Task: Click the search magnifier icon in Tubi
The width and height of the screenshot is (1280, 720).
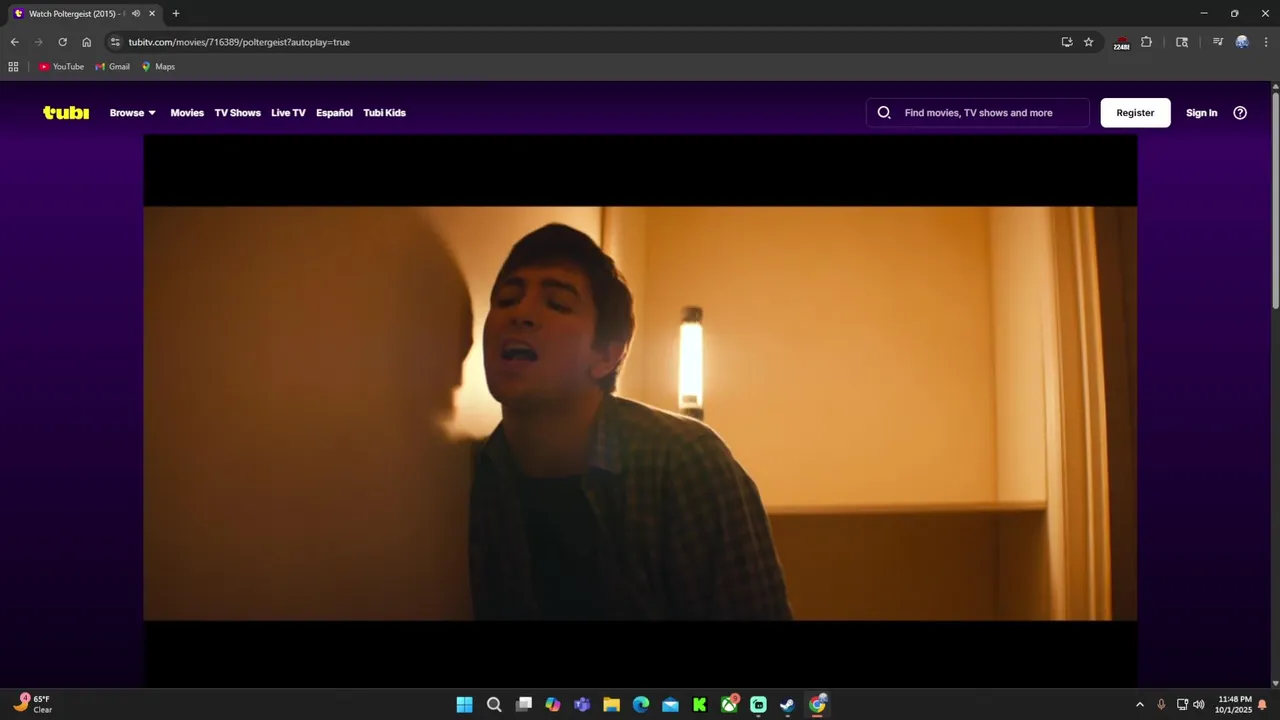Action: 884,113
